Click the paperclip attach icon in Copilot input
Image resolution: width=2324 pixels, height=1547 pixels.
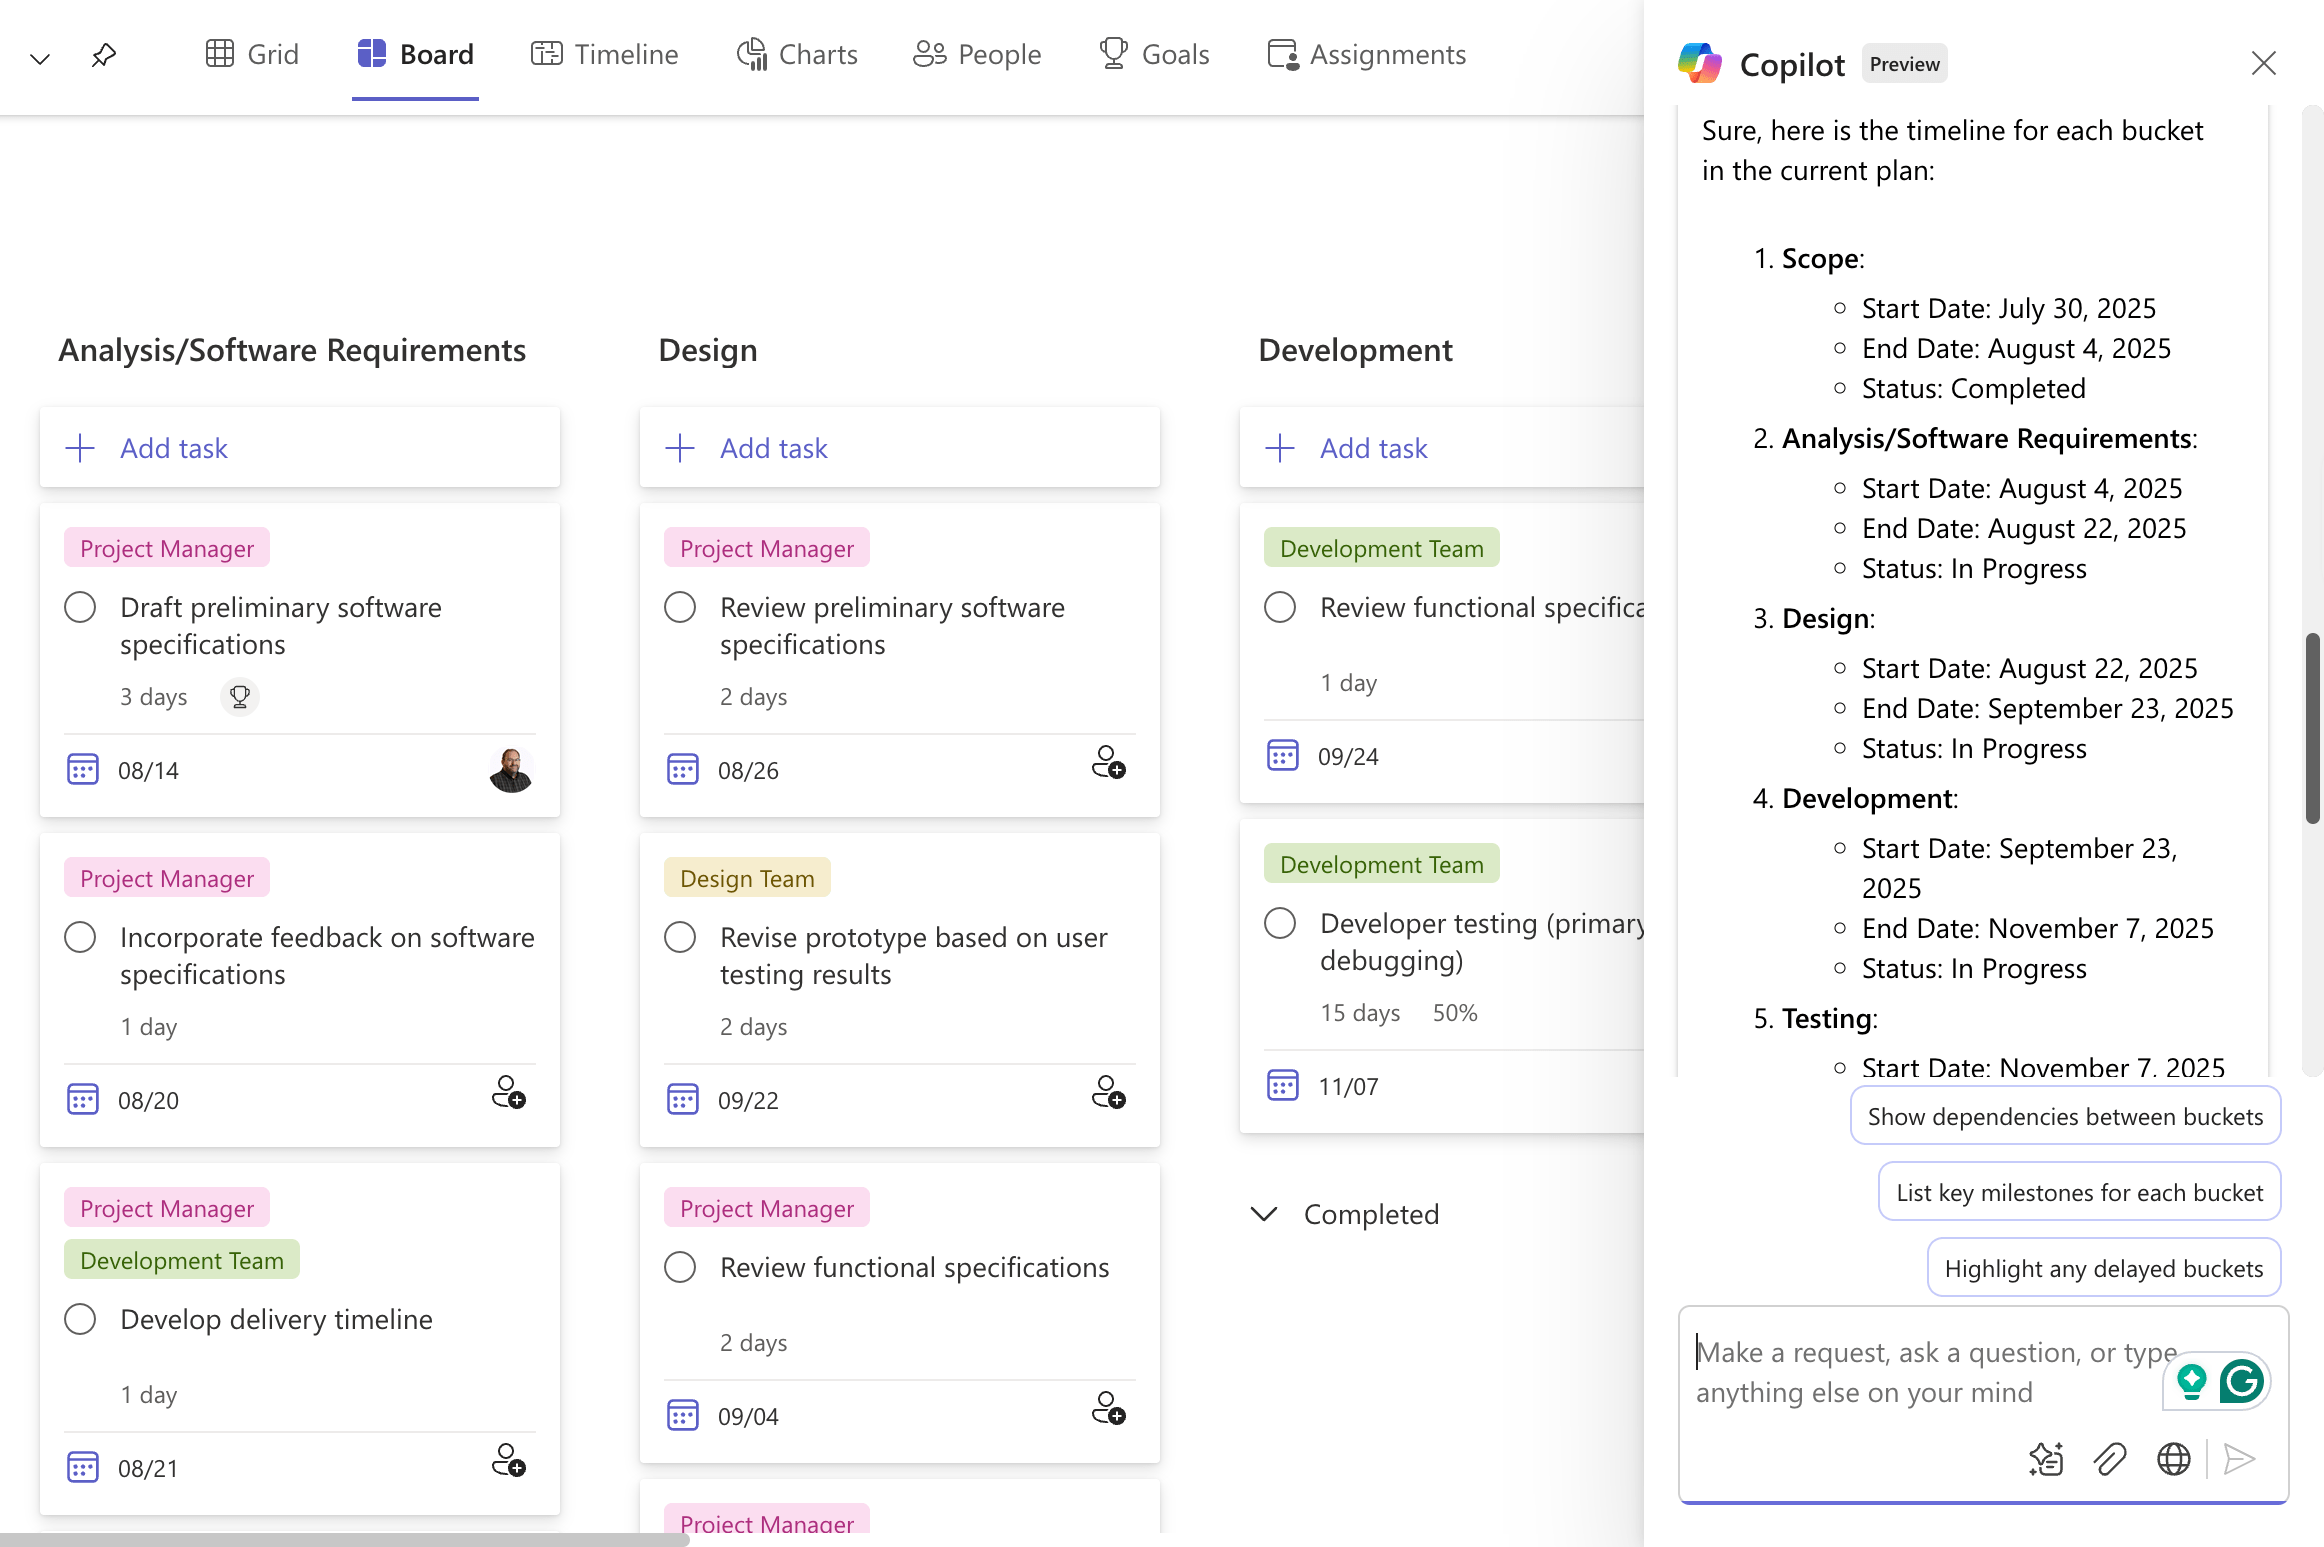point(2110,1459)
